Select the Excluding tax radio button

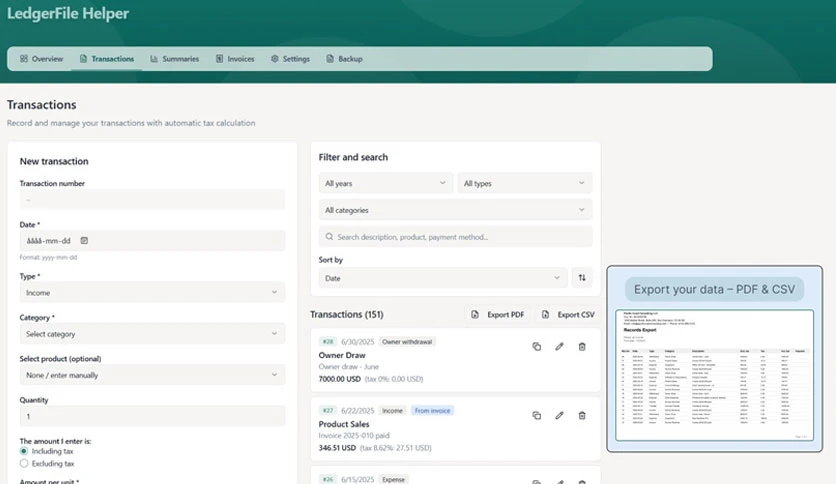24,464
